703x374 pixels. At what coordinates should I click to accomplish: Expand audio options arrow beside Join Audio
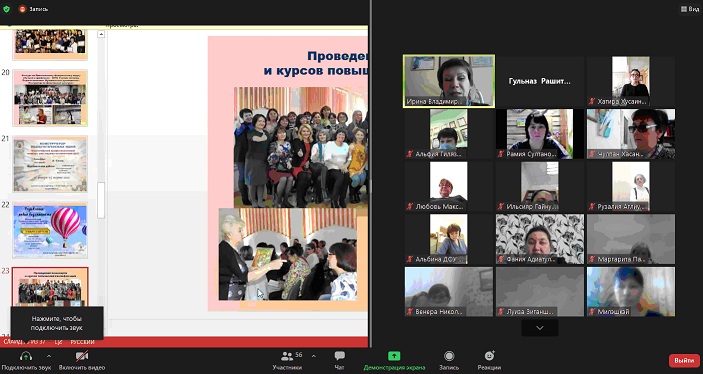coord(49,356)
